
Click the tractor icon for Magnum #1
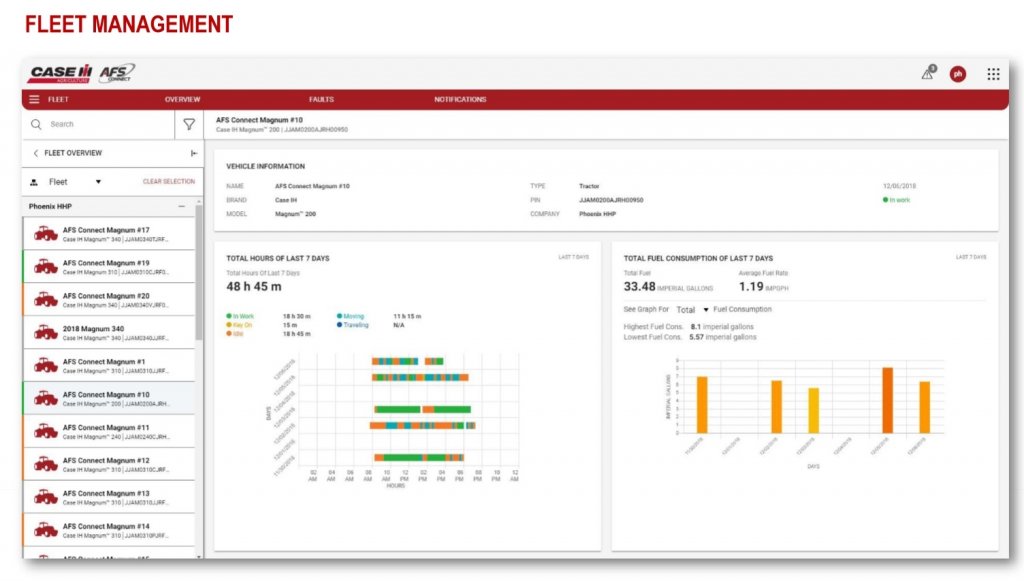(46, 366)
